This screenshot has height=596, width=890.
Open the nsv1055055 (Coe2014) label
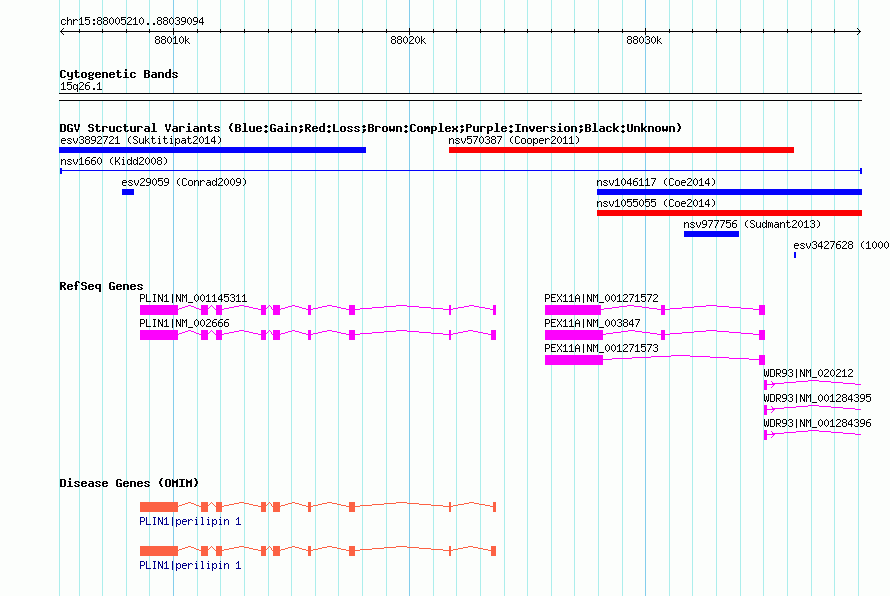[656, 203]
